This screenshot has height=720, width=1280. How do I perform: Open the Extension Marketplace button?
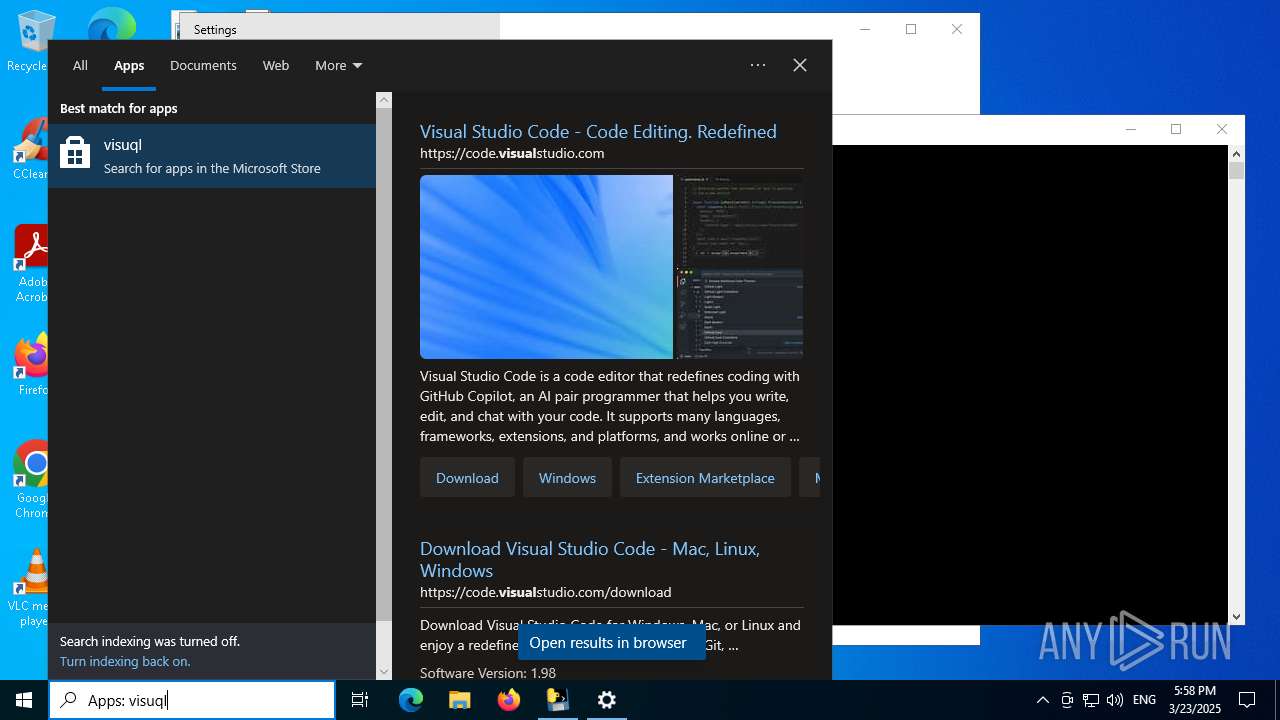(705, 478)
